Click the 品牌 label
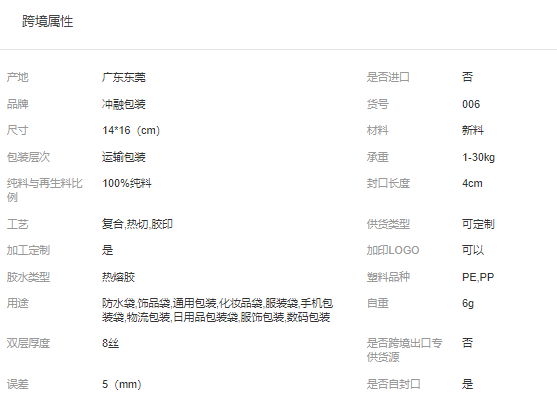The height and width of the screenshot is (397, 557). tap(17, 104)
